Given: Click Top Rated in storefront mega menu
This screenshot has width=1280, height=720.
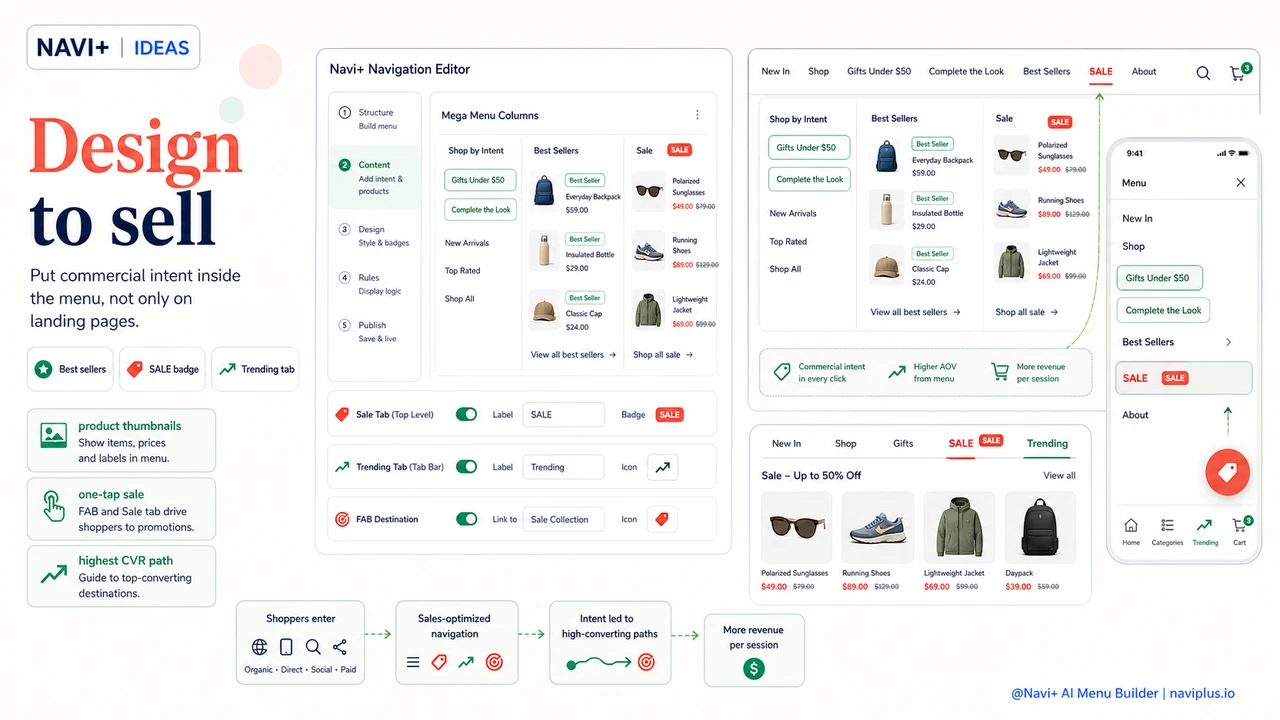Looking at the screenshot, I should click(x=788, y=241).
